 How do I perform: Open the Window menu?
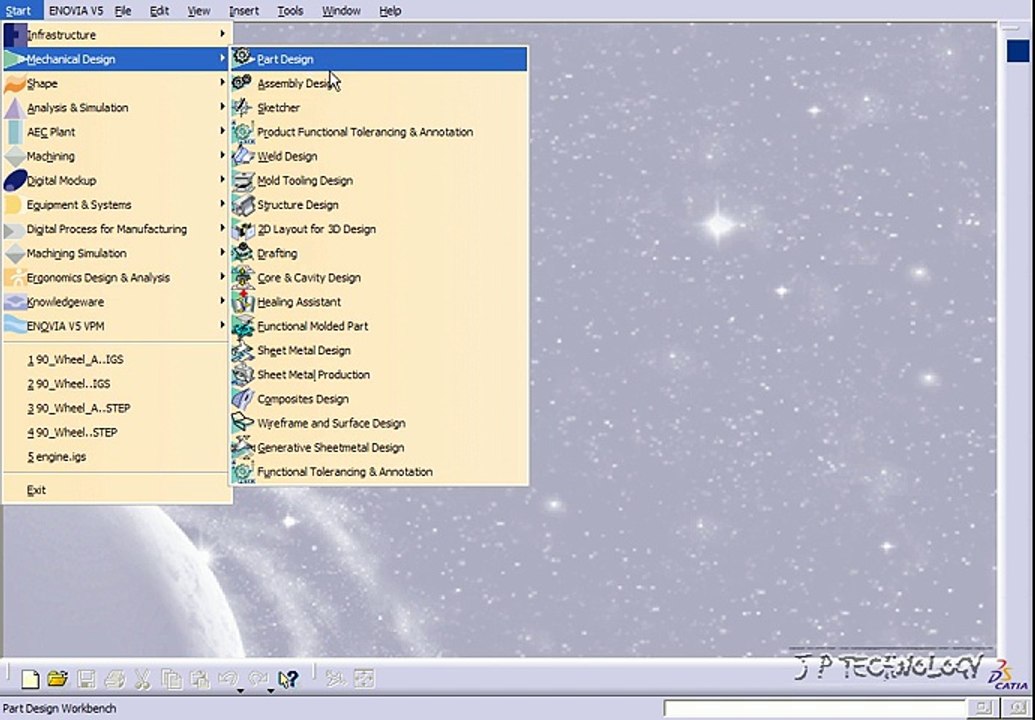point(341,11)
